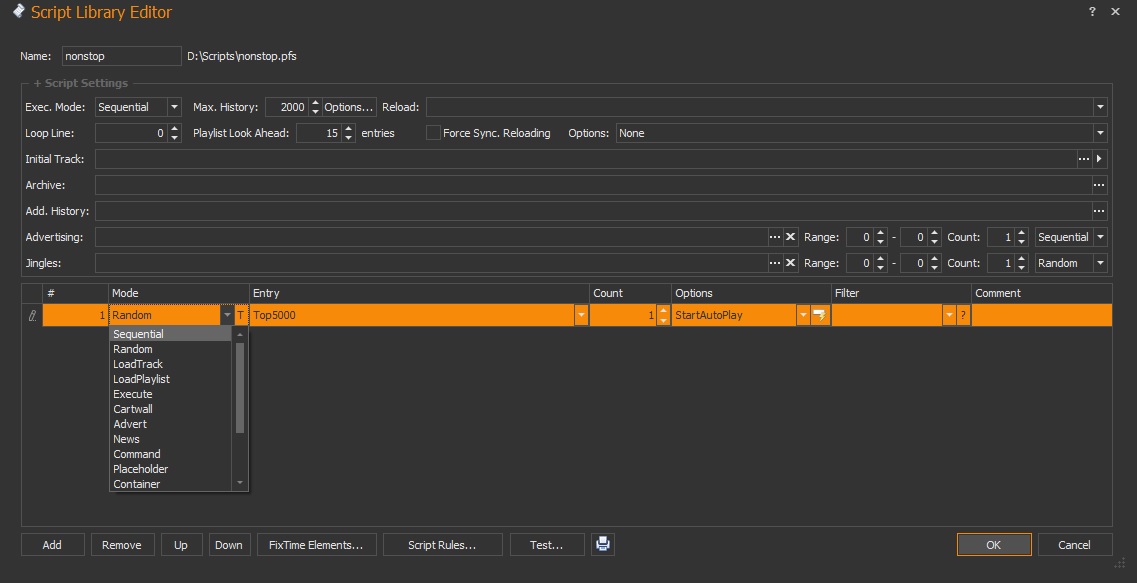The height and width of the screenshot is (583, 1137).
Task: Click the Name input field
Action: coord(121,56)
